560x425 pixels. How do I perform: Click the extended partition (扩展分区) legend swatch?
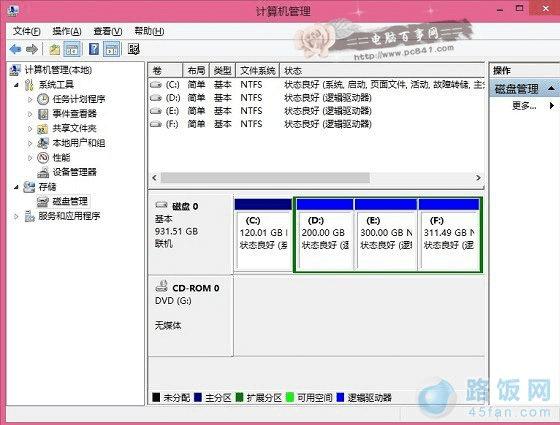[240, 397]
